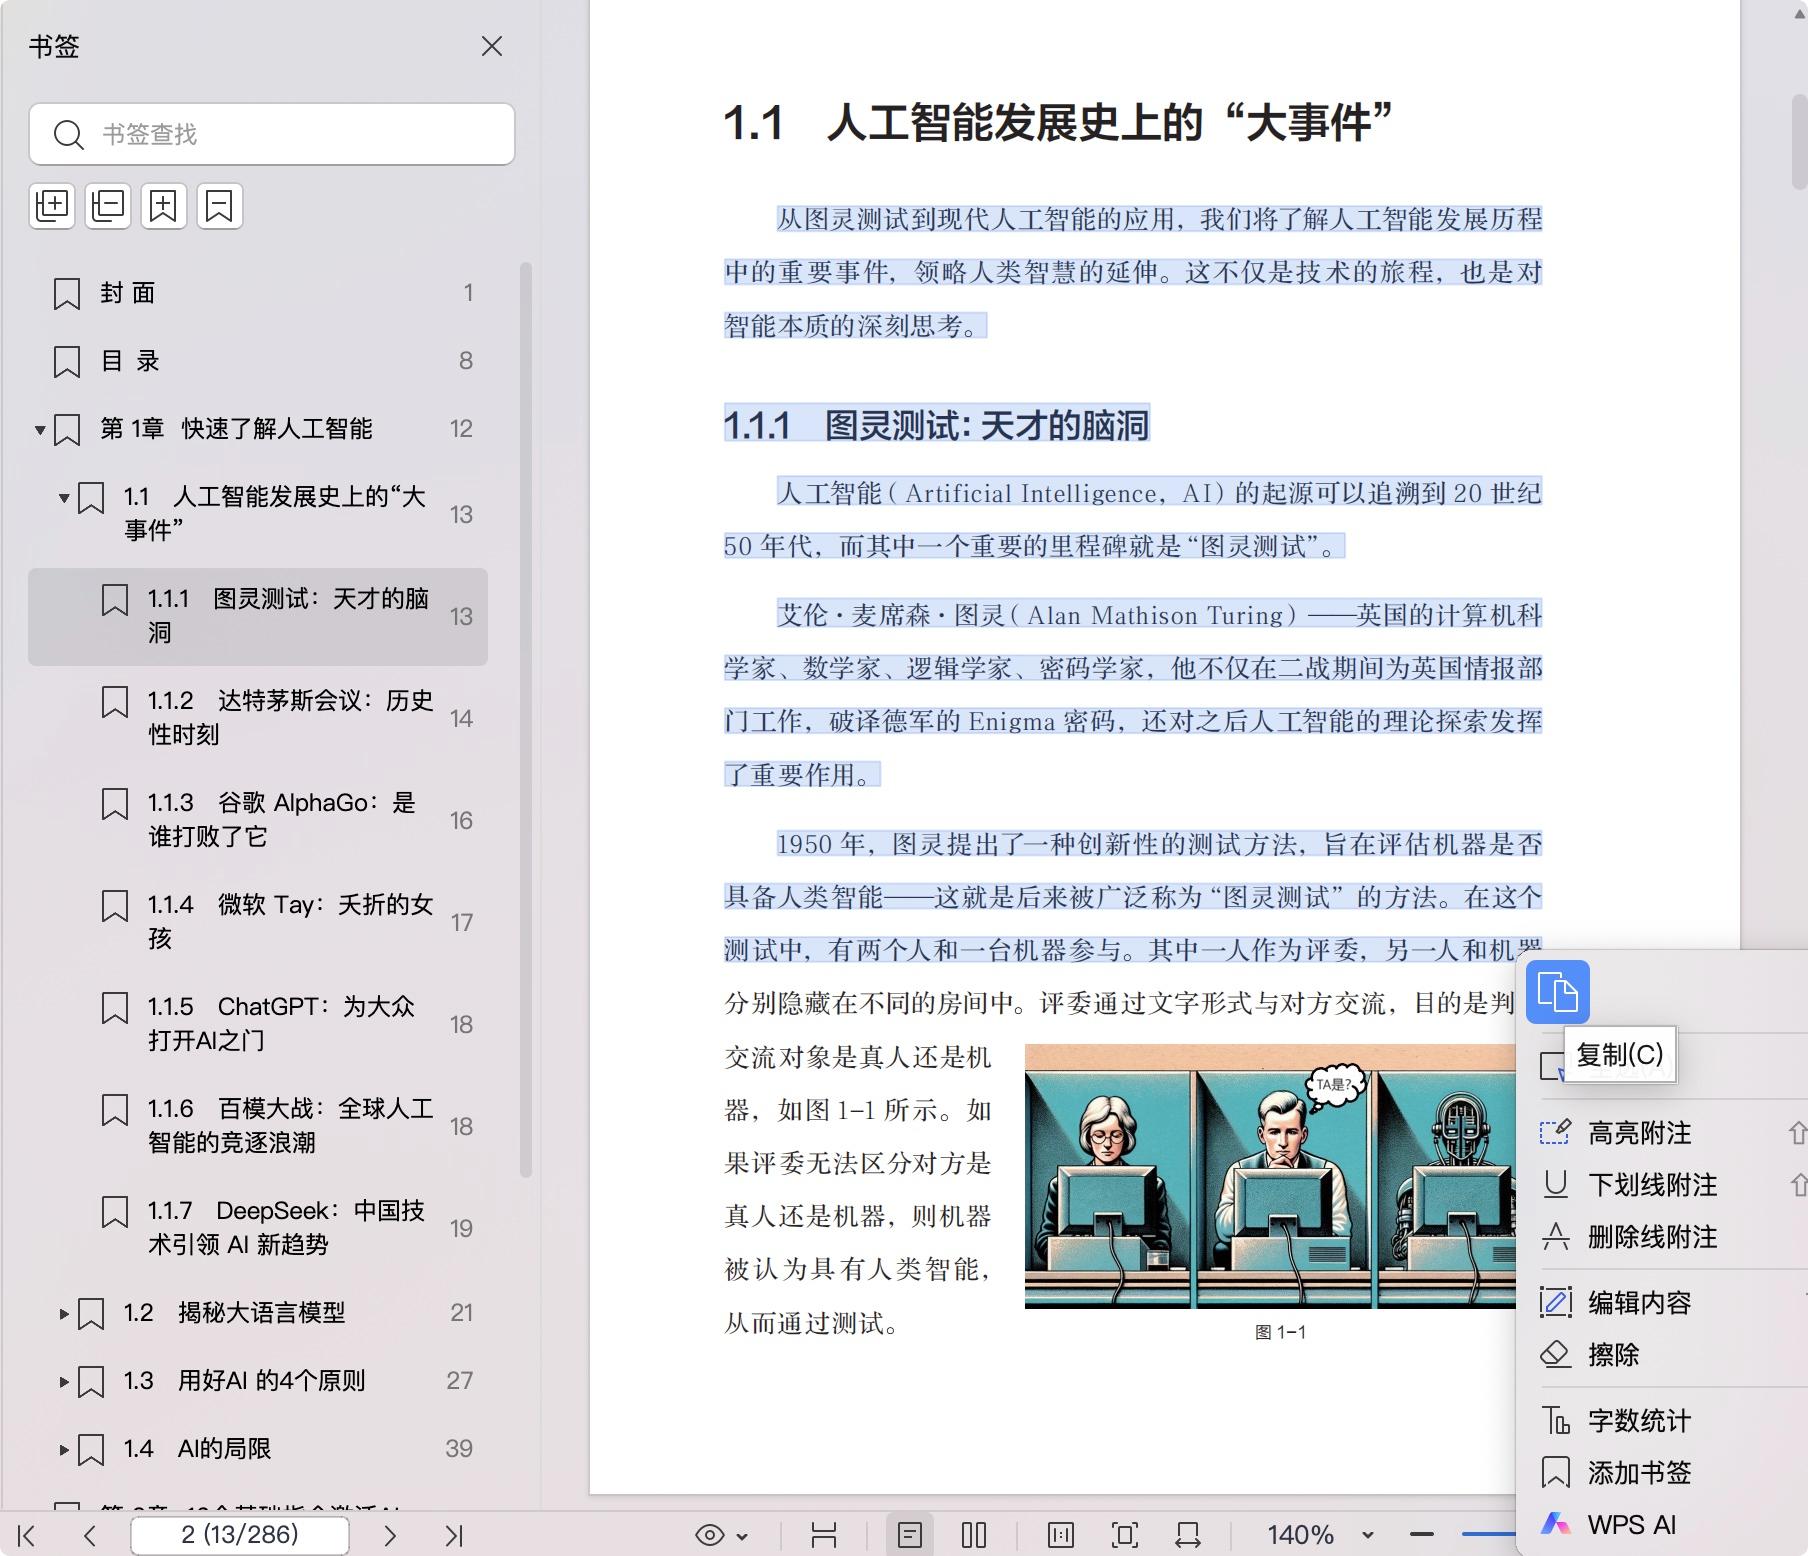Click the copy icon in context menu
This screenshot has width=1808, height=1556.
pos(1558,992)
